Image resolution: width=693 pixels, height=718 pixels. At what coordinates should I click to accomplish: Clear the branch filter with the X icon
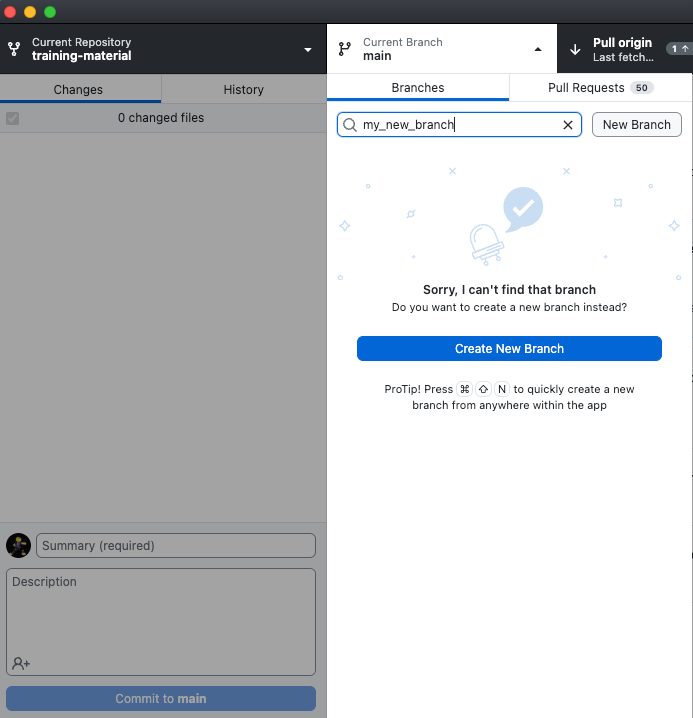568,125
